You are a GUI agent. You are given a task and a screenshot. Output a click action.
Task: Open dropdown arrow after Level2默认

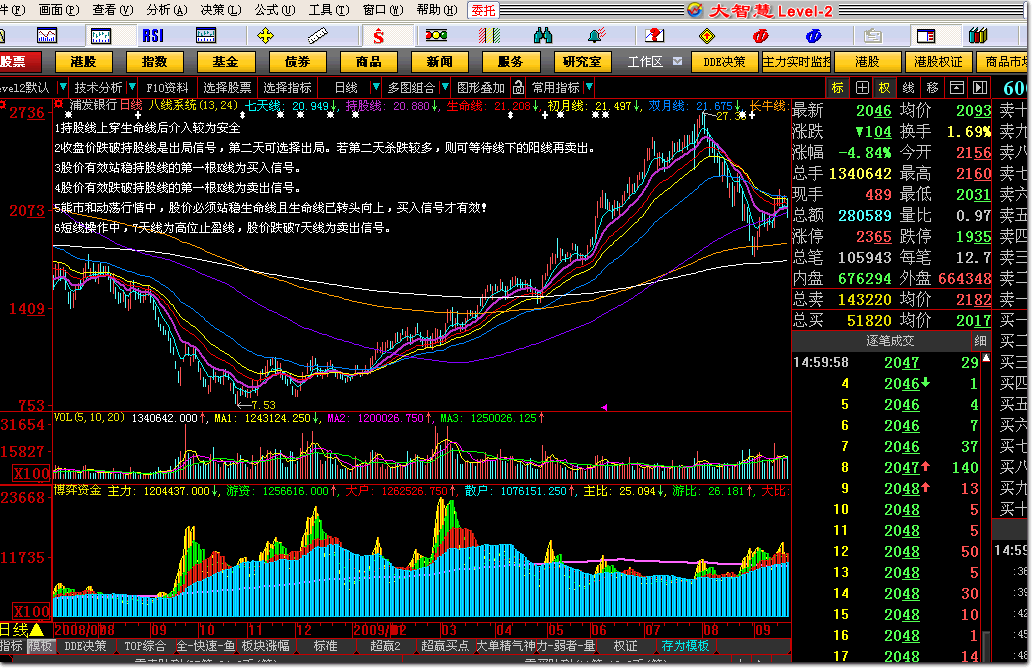(x=63, y=87)
